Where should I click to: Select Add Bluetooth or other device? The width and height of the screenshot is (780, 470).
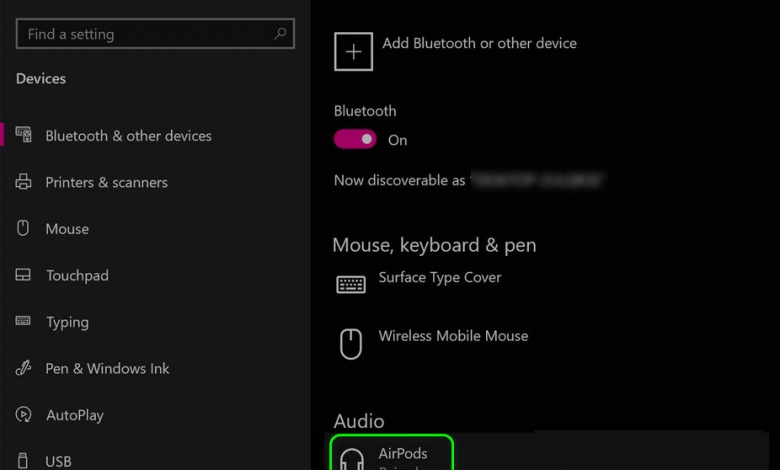[x=479, y=44]
